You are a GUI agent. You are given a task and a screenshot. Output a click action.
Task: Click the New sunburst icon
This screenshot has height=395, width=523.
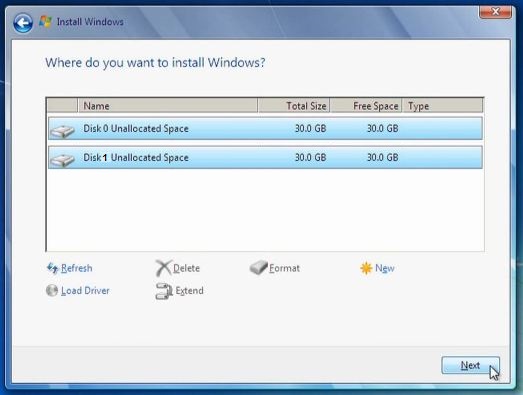pos(366,268)
